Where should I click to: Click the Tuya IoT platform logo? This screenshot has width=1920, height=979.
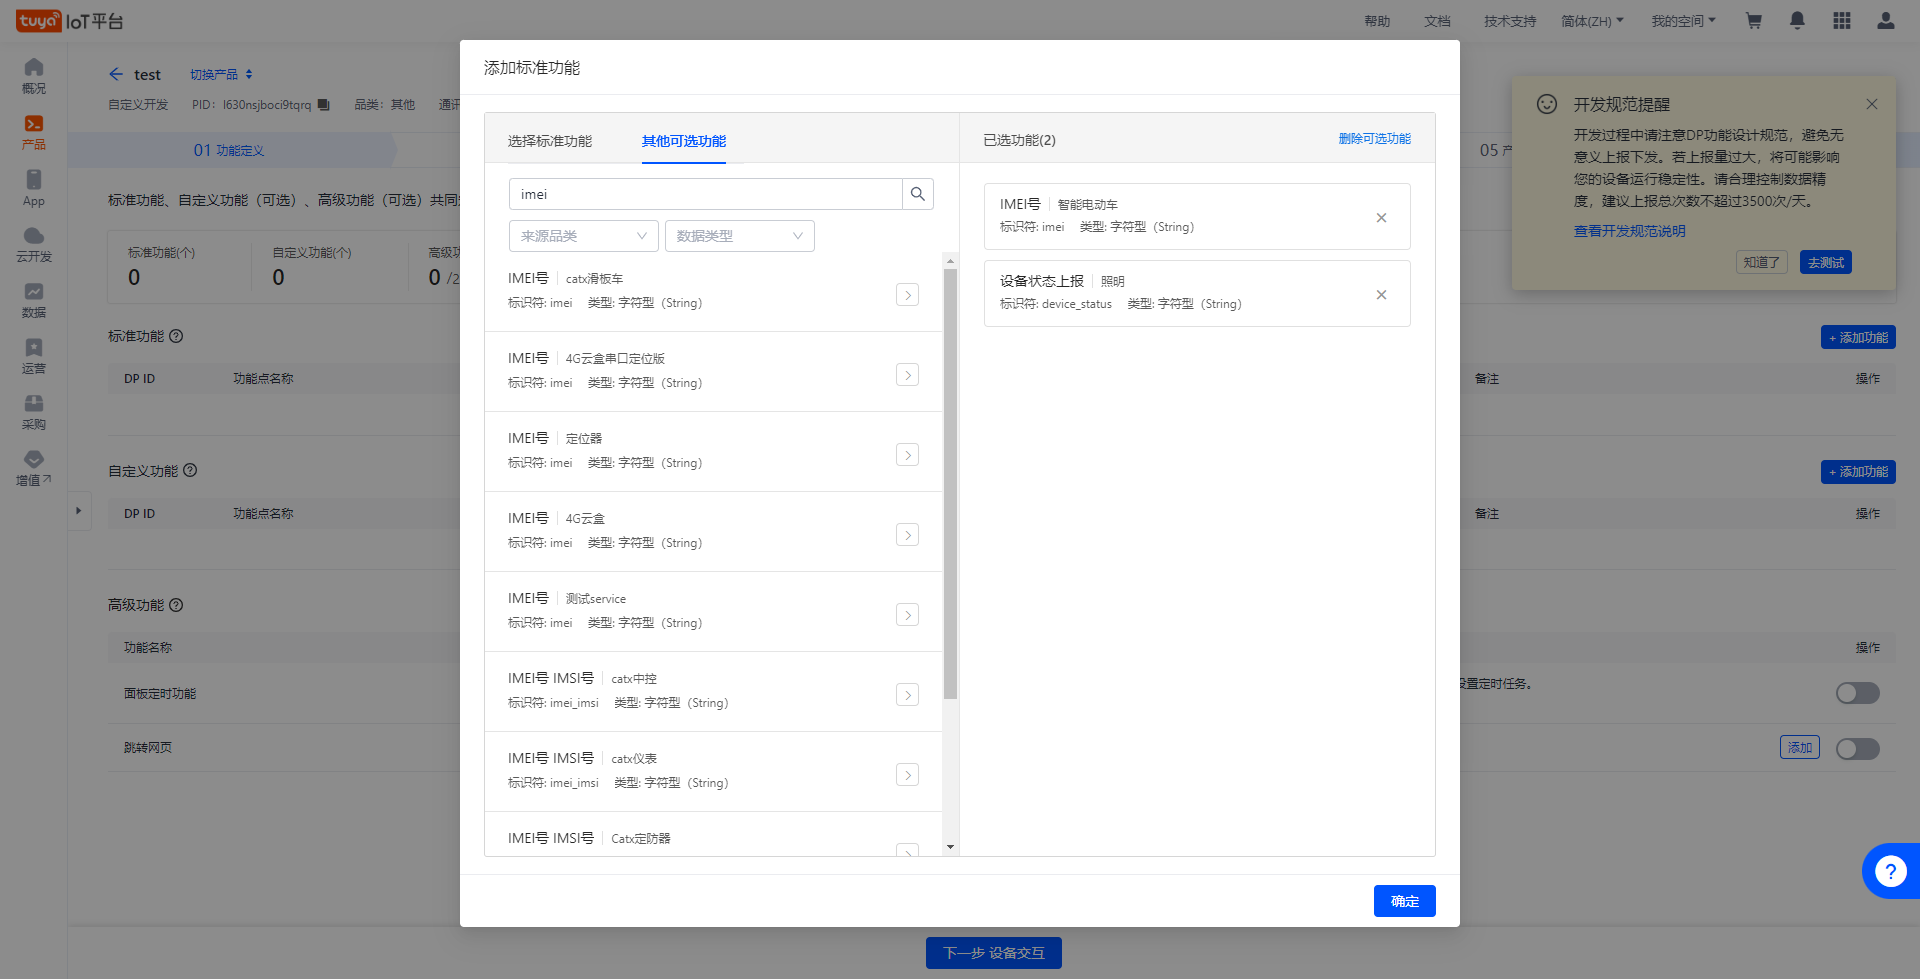pos(70,21)
